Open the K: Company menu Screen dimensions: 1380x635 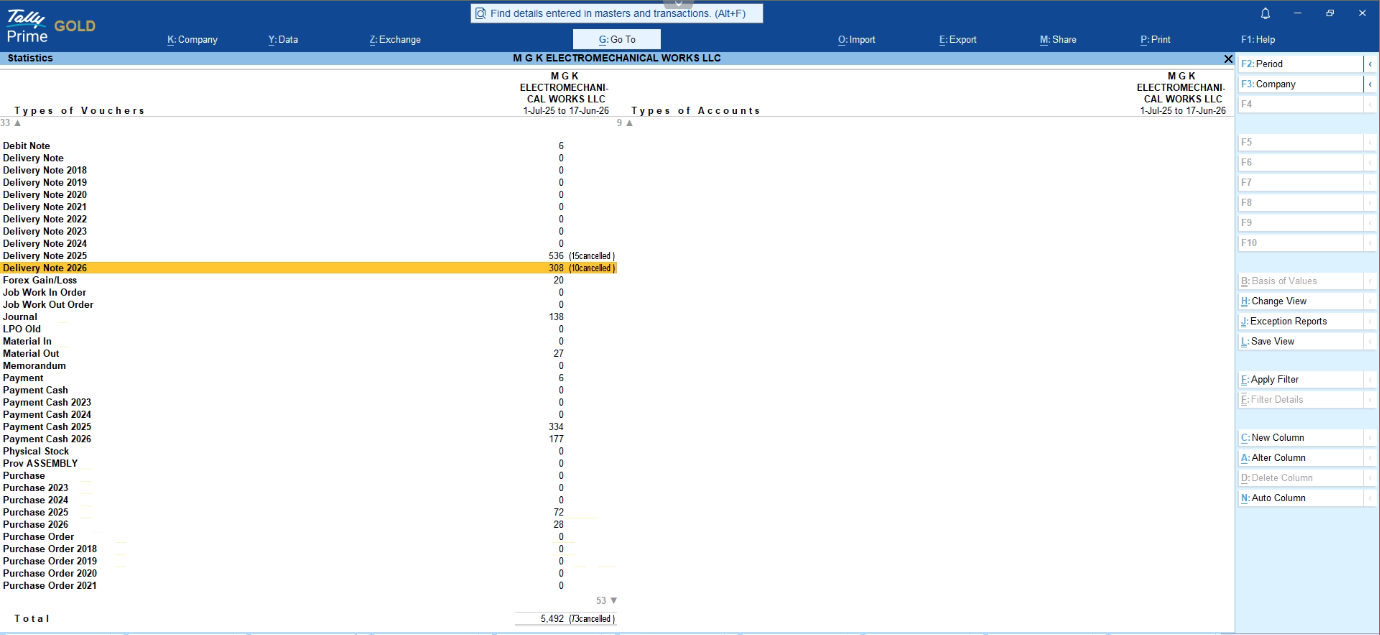click(192, 40)
